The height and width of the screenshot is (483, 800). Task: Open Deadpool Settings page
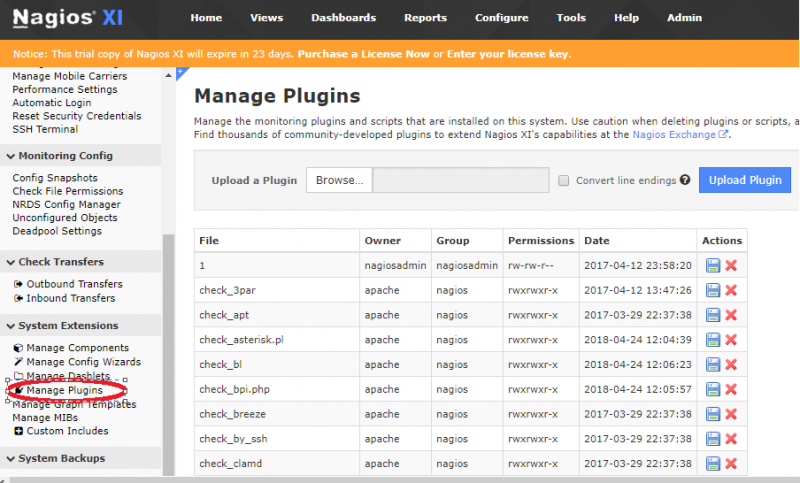(57, 231)
